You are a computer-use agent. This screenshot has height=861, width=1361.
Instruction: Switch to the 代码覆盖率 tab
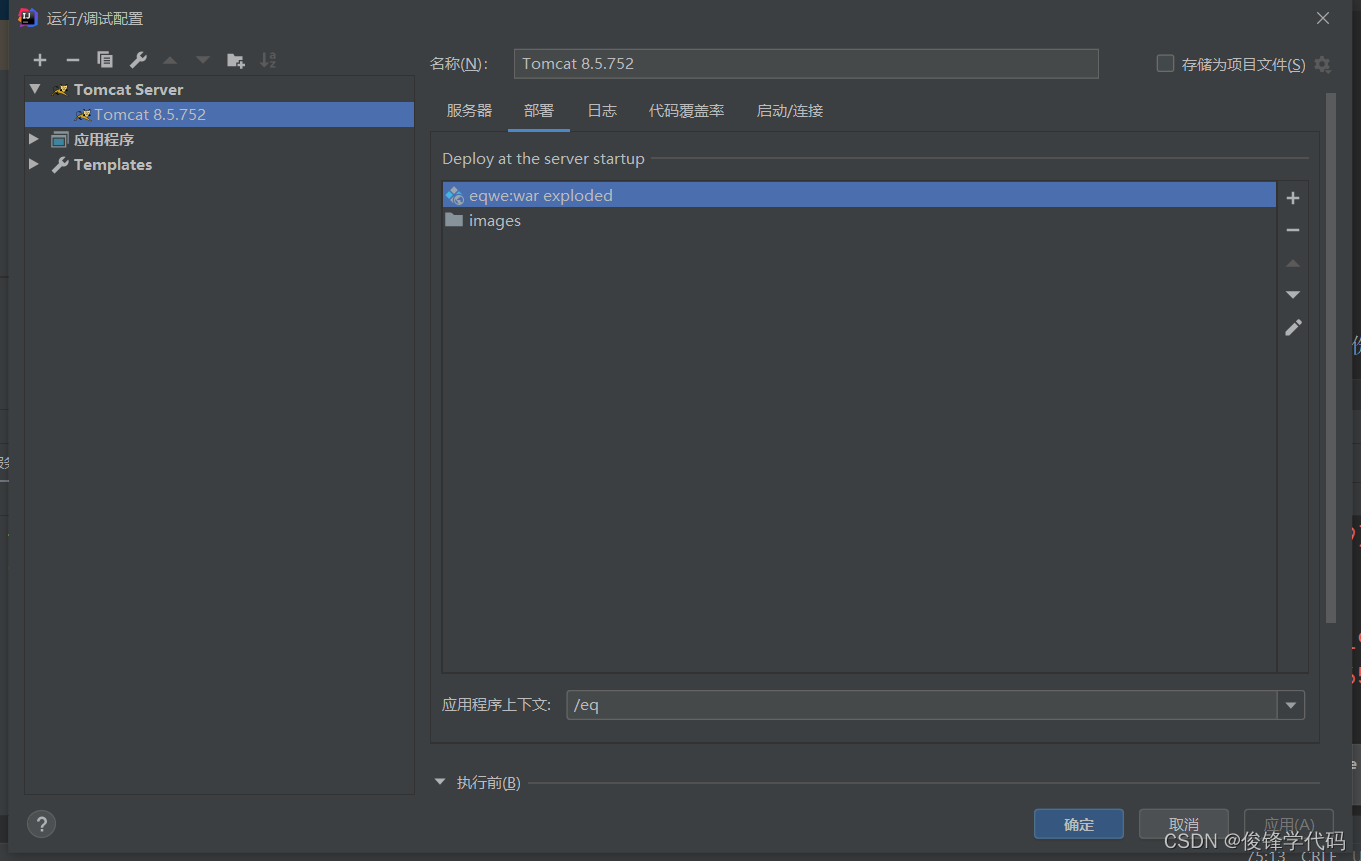coord(686,111)
